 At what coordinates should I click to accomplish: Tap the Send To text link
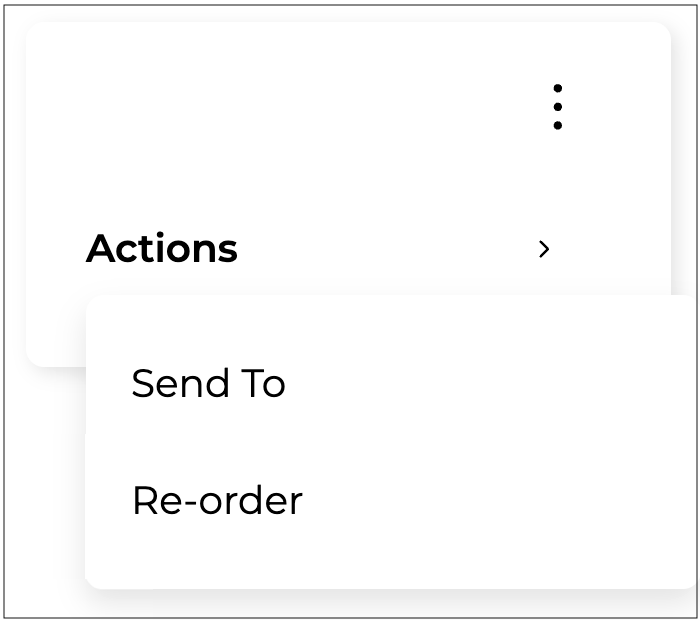pyautogui.click(x=209, y=384)
